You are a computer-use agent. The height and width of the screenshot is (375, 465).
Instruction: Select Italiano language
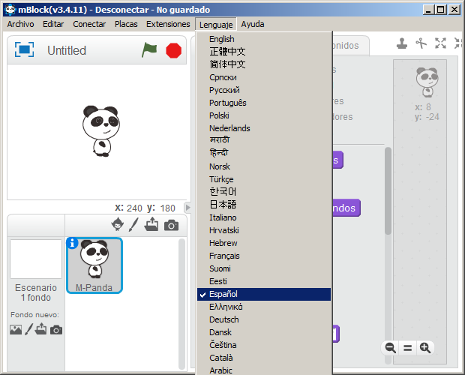264,218
